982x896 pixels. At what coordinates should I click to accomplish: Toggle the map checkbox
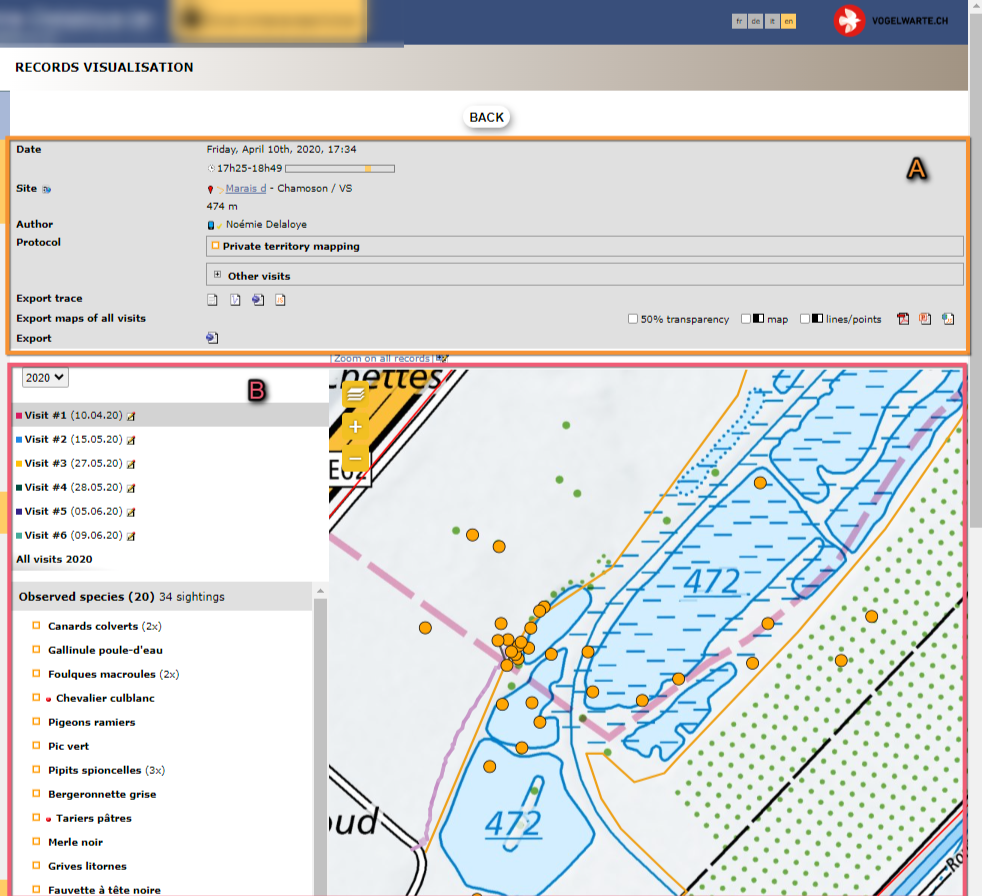coord(746,319)
